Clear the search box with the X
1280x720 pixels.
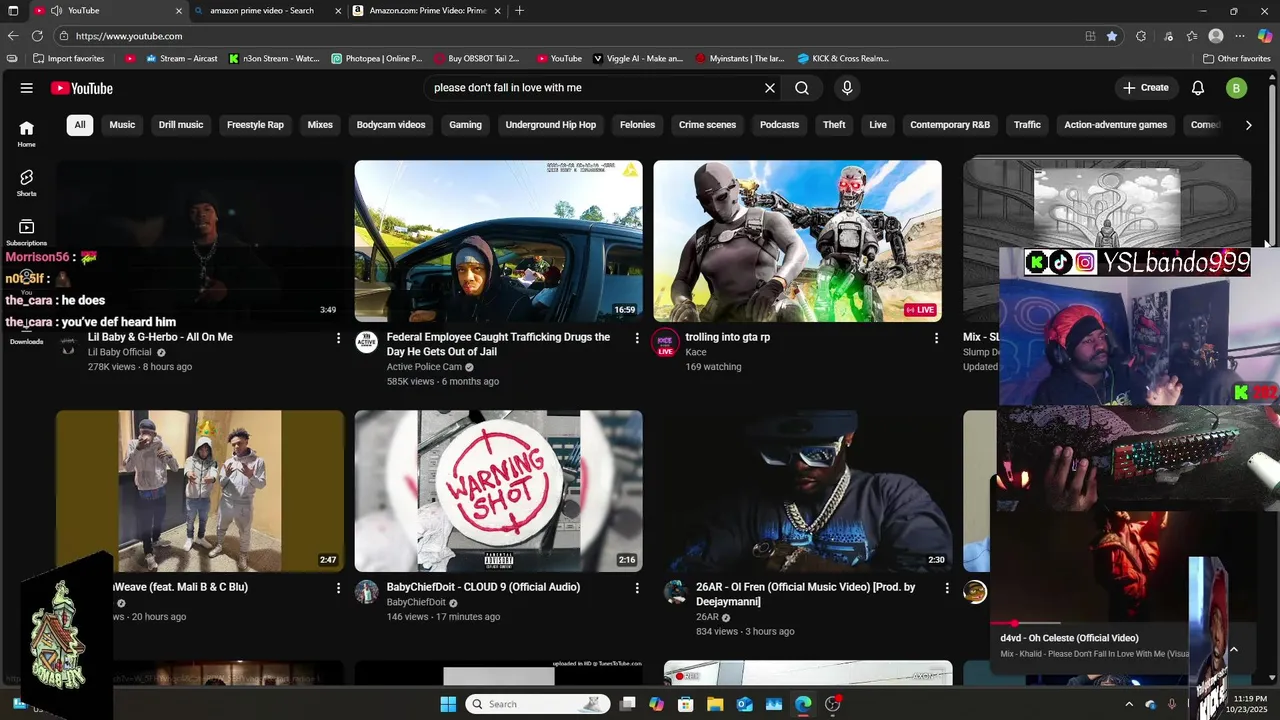pyautogui.click(x=770, y=88)
